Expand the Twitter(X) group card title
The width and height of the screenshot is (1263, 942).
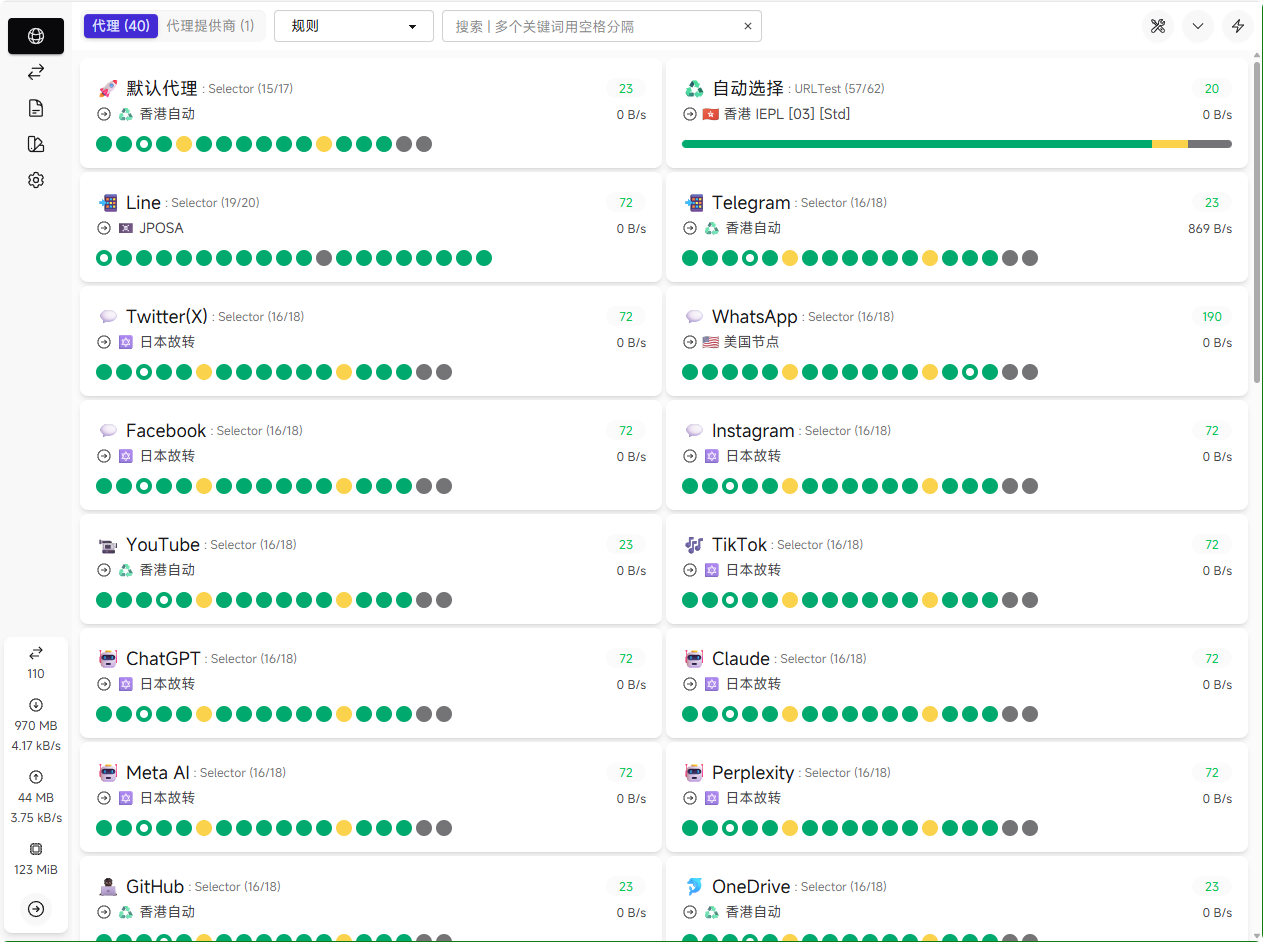[167, 317]
